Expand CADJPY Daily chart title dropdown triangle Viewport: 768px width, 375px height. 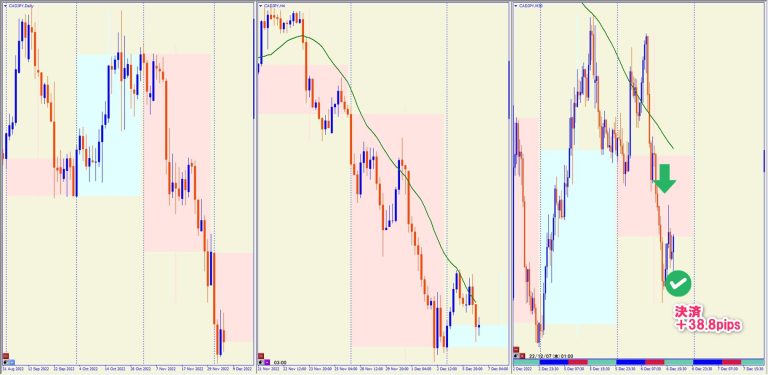[5, 6]
